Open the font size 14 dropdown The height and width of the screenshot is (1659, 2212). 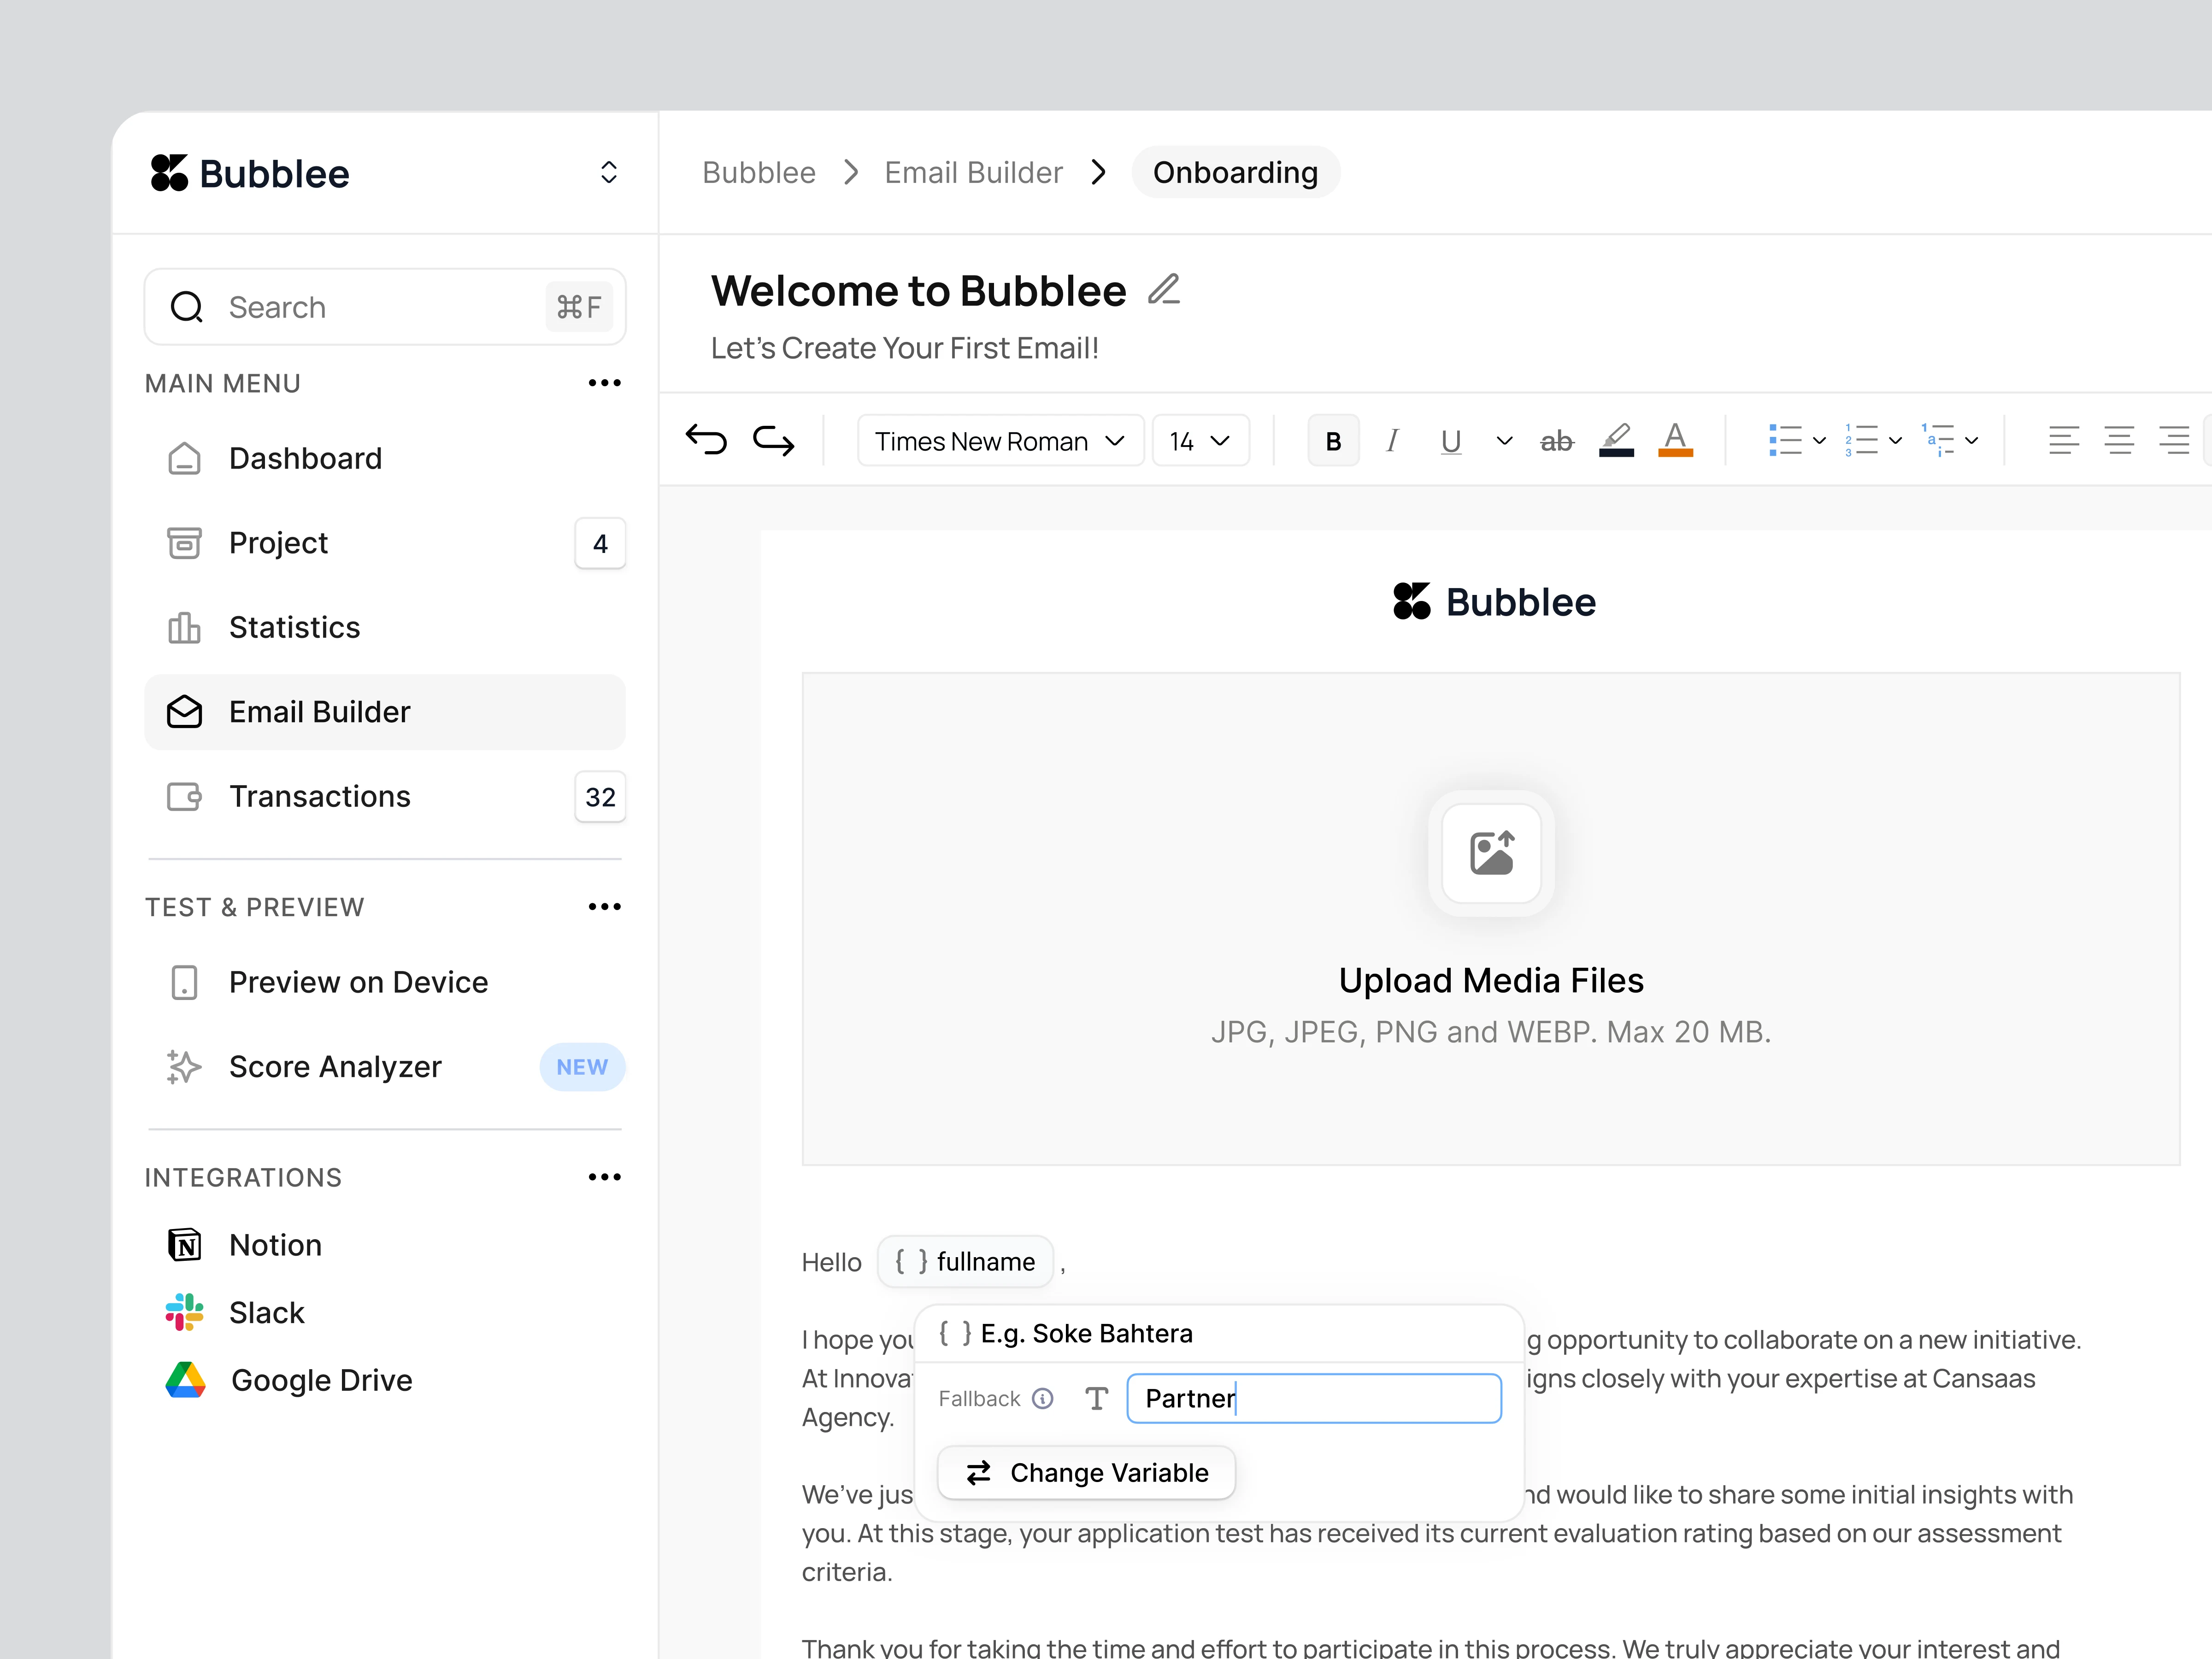[x=1200, y=441]
